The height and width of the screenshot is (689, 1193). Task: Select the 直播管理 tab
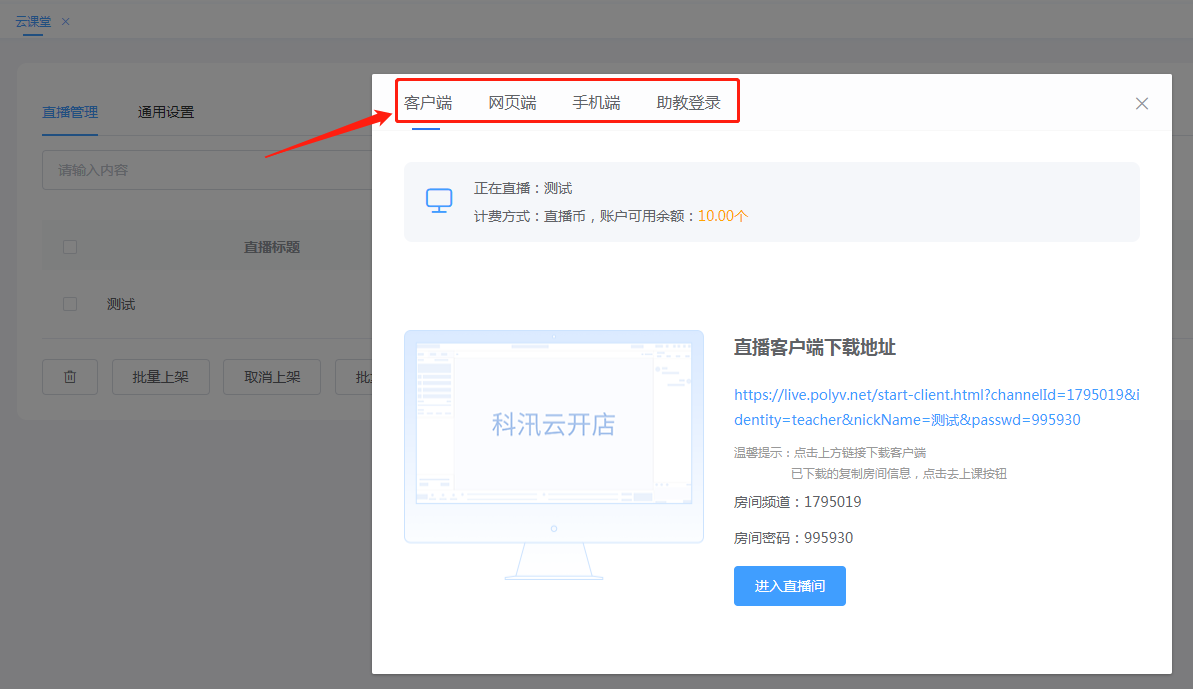[x=70, y=111]
